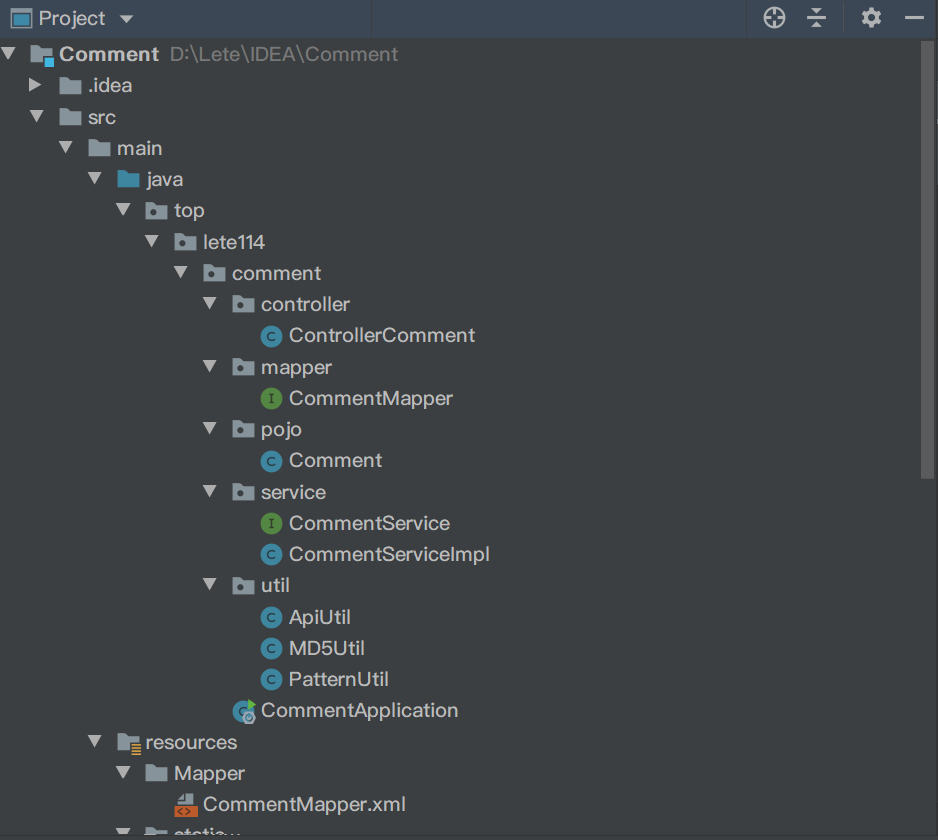Hide the Project tool window via minus icon
This screenshot has width=938, height=840.
[x=913, y=18]
